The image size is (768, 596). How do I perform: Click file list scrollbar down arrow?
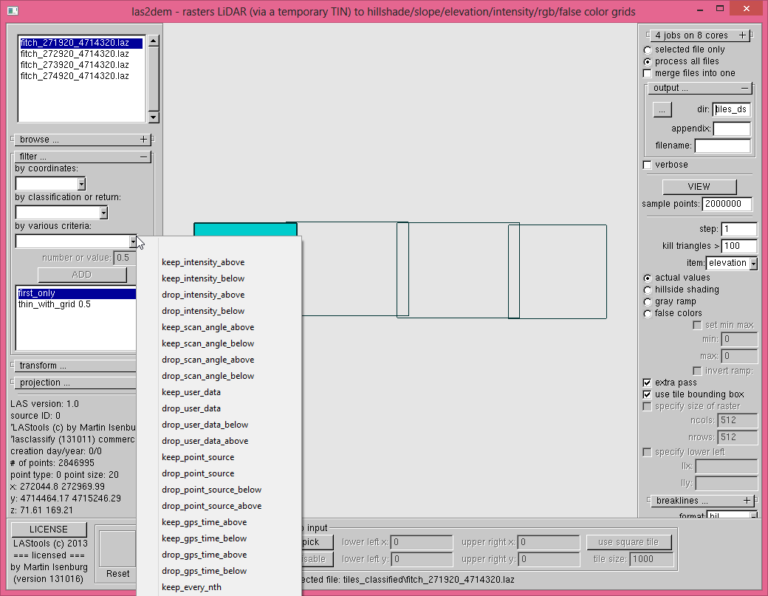click(153, 118)
